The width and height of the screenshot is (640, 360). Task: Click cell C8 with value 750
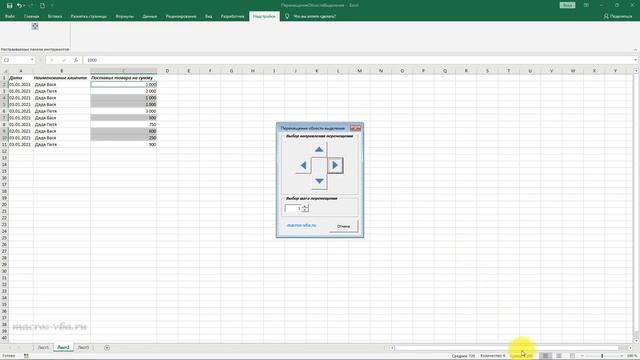click(x=124, y=124)
